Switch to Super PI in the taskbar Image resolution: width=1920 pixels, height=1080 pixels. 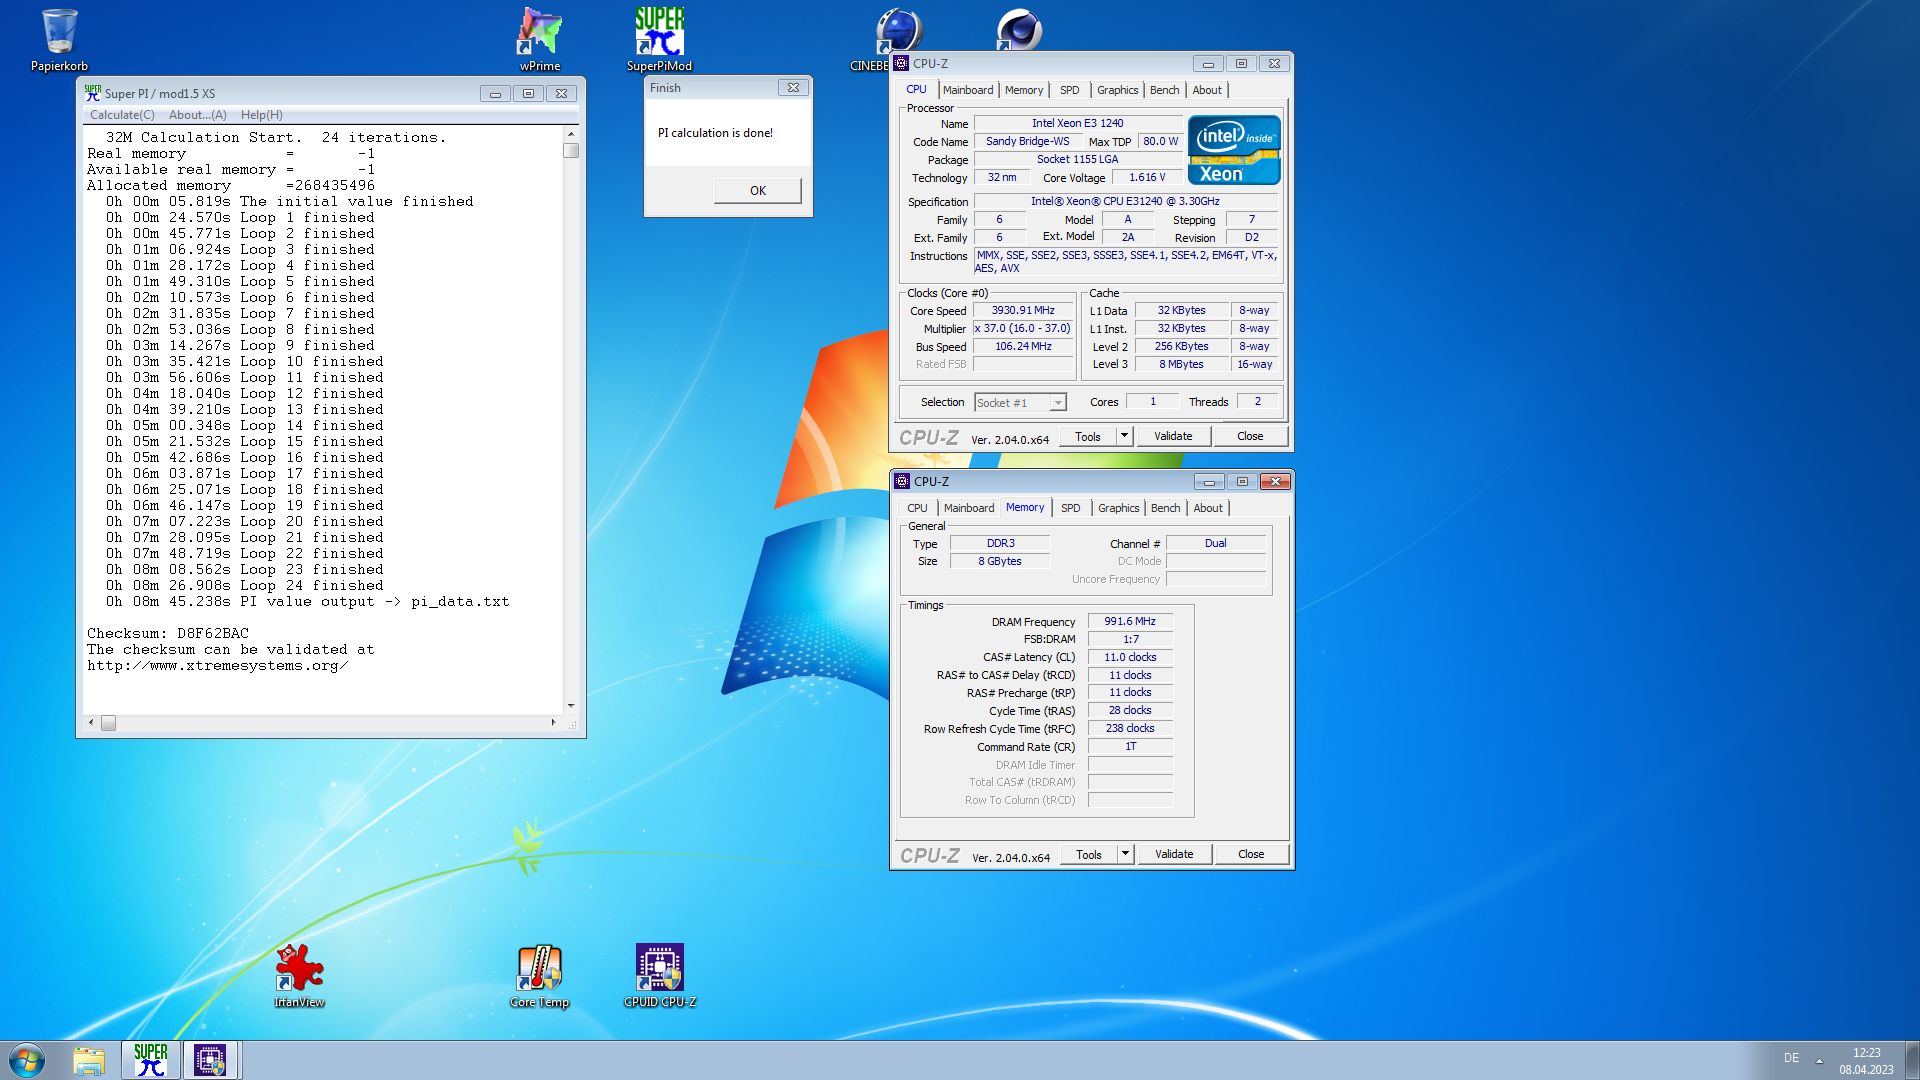pos(151,1060)
